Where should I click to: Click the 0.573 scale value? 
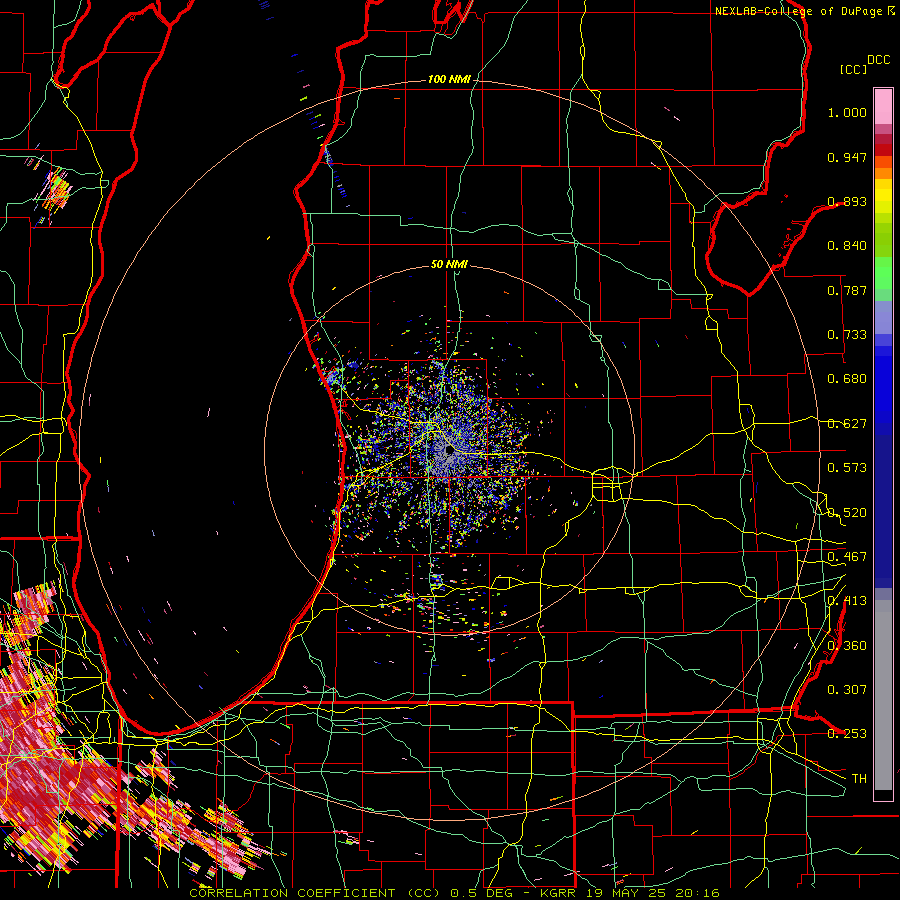click(x=847, y=468)
